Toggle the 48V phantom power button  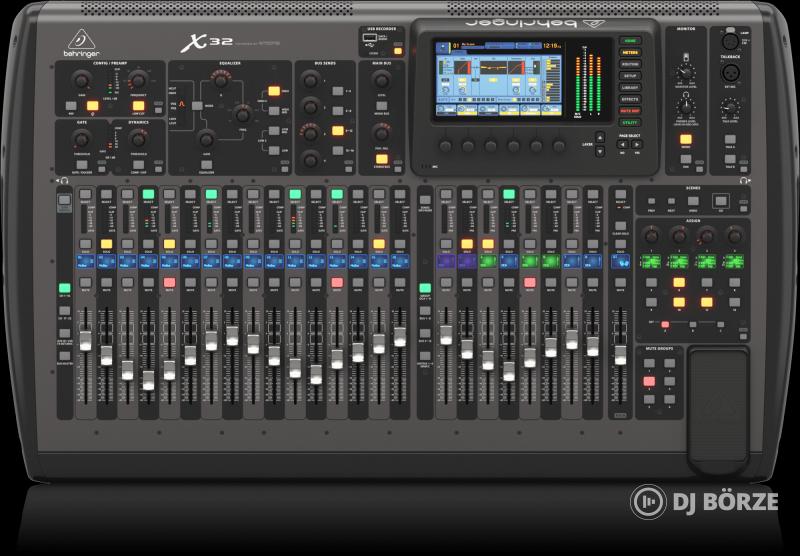click(71, 107)
